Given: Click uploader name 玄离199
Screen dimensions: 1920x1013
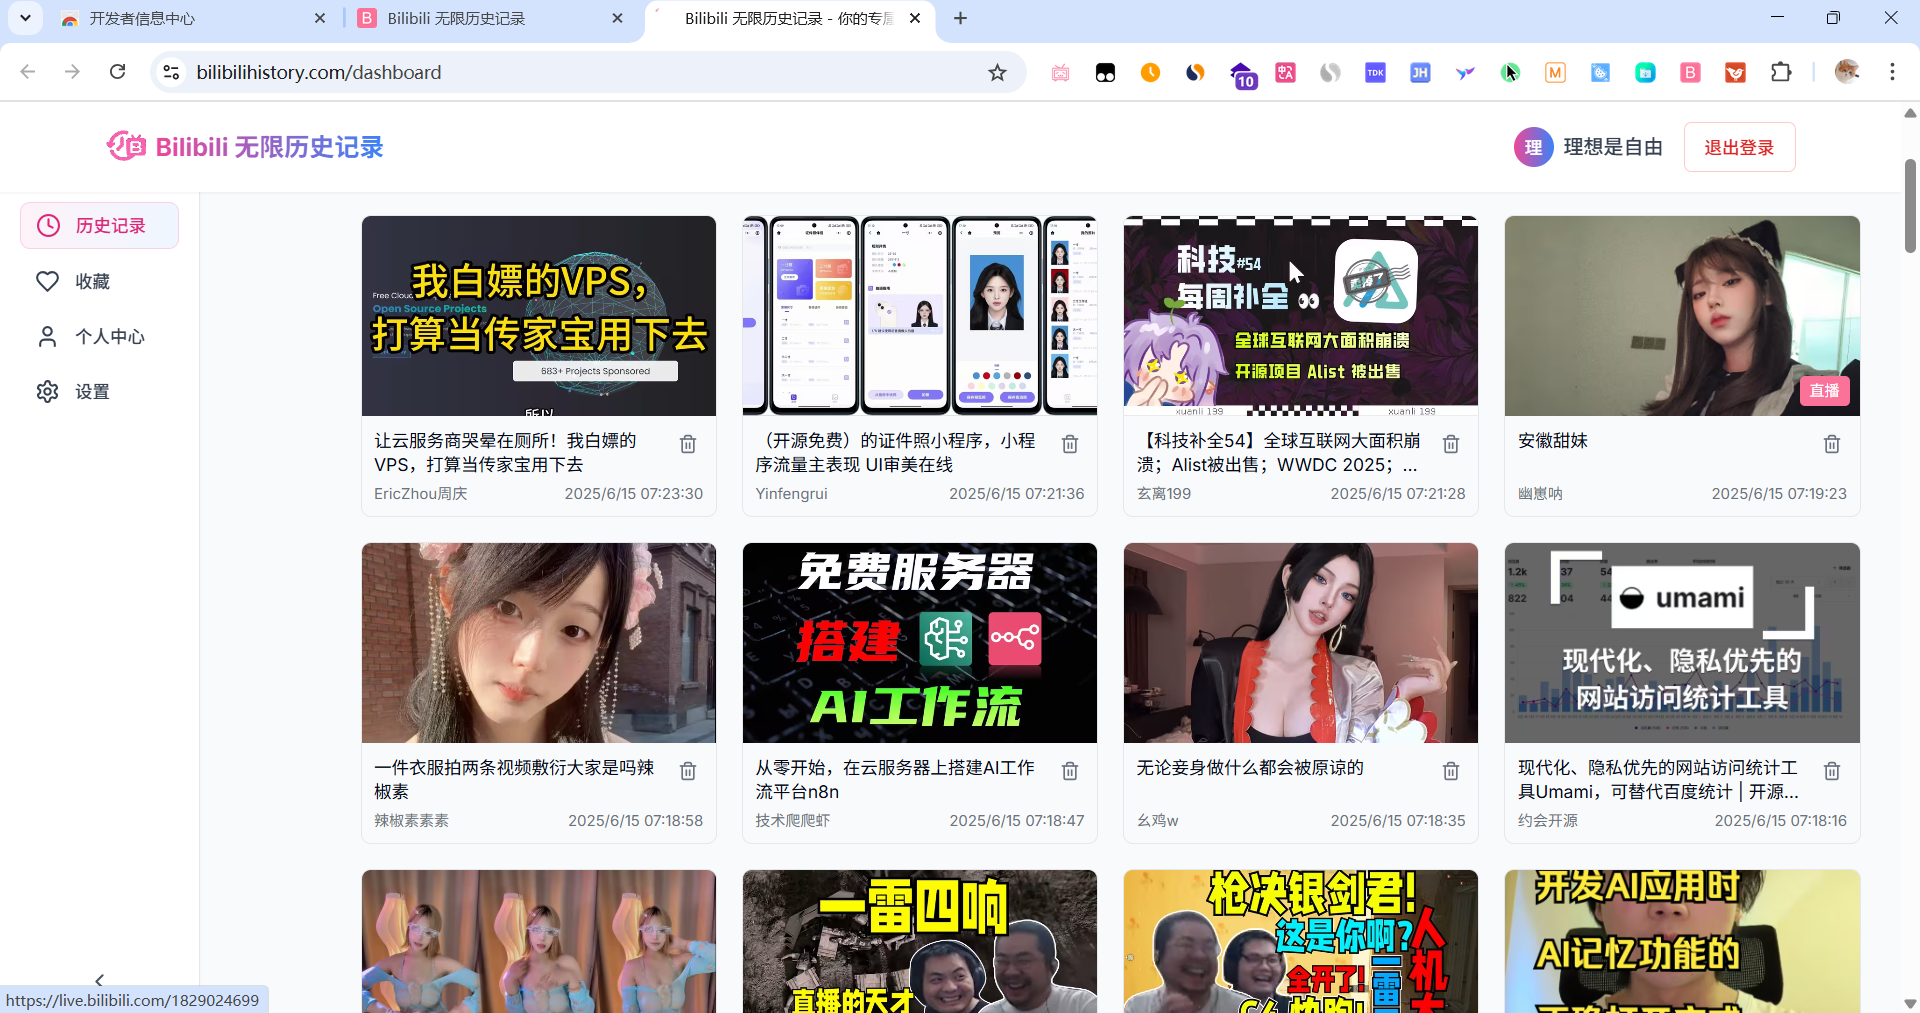Looking at the screenshot, I should (1164, 494).
